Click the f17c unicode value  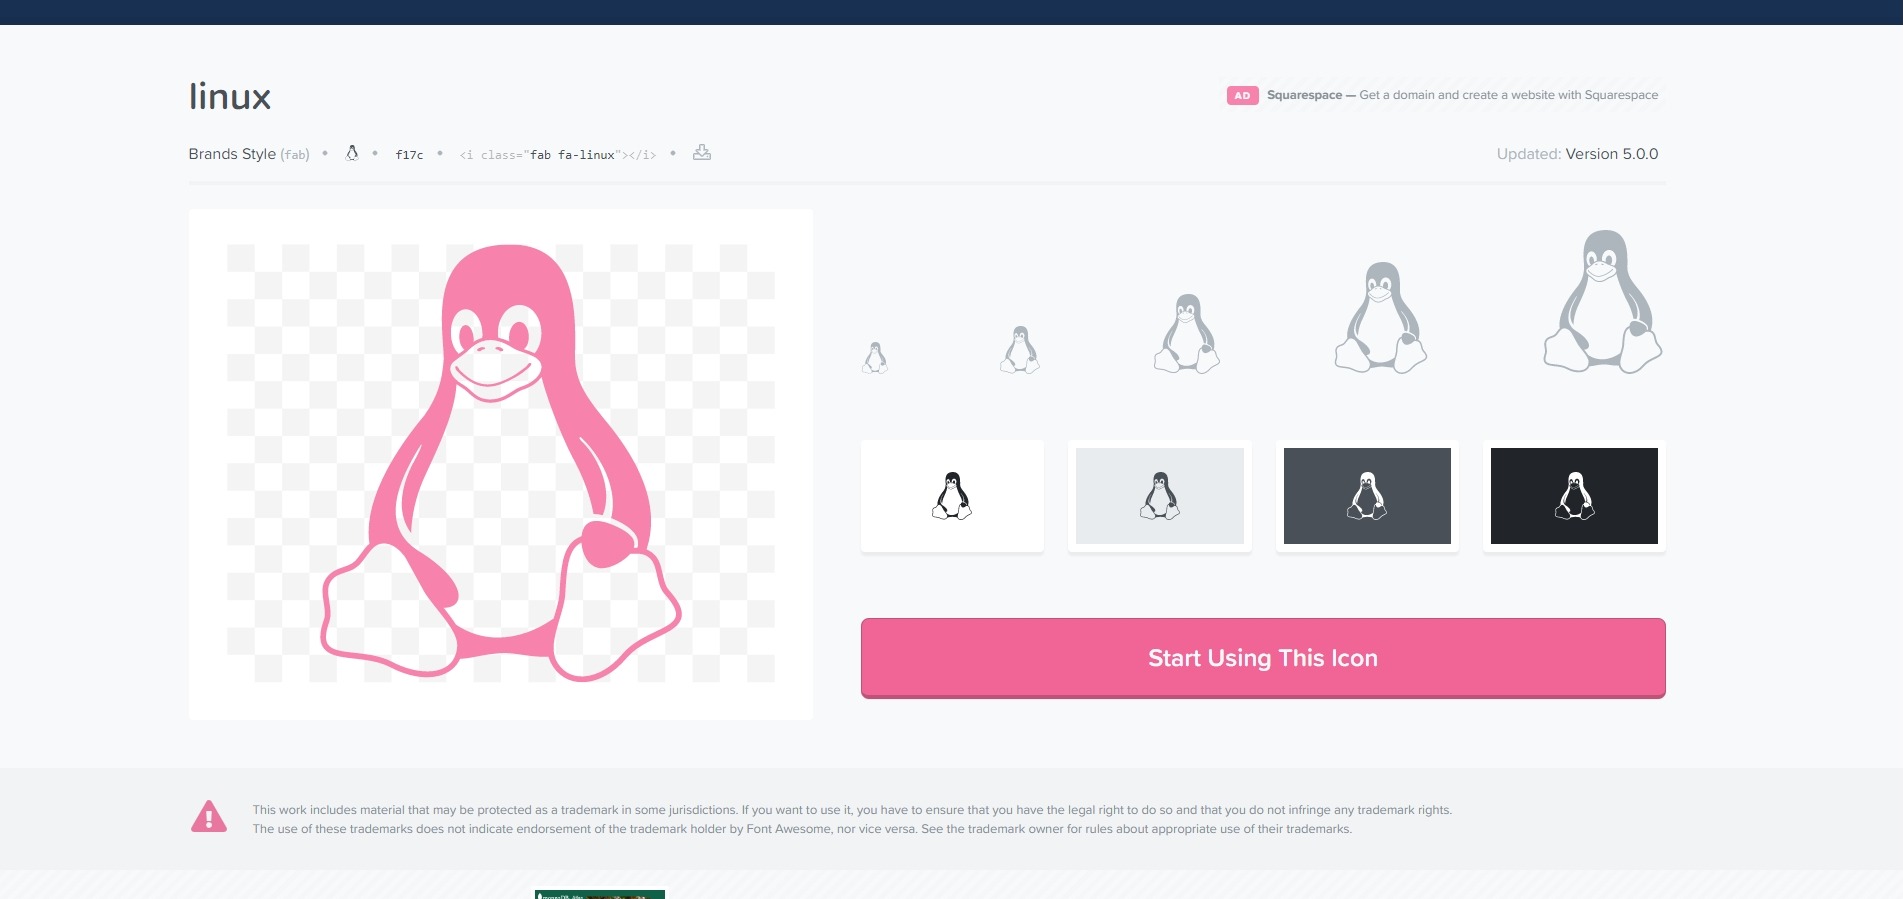[409, 155]
